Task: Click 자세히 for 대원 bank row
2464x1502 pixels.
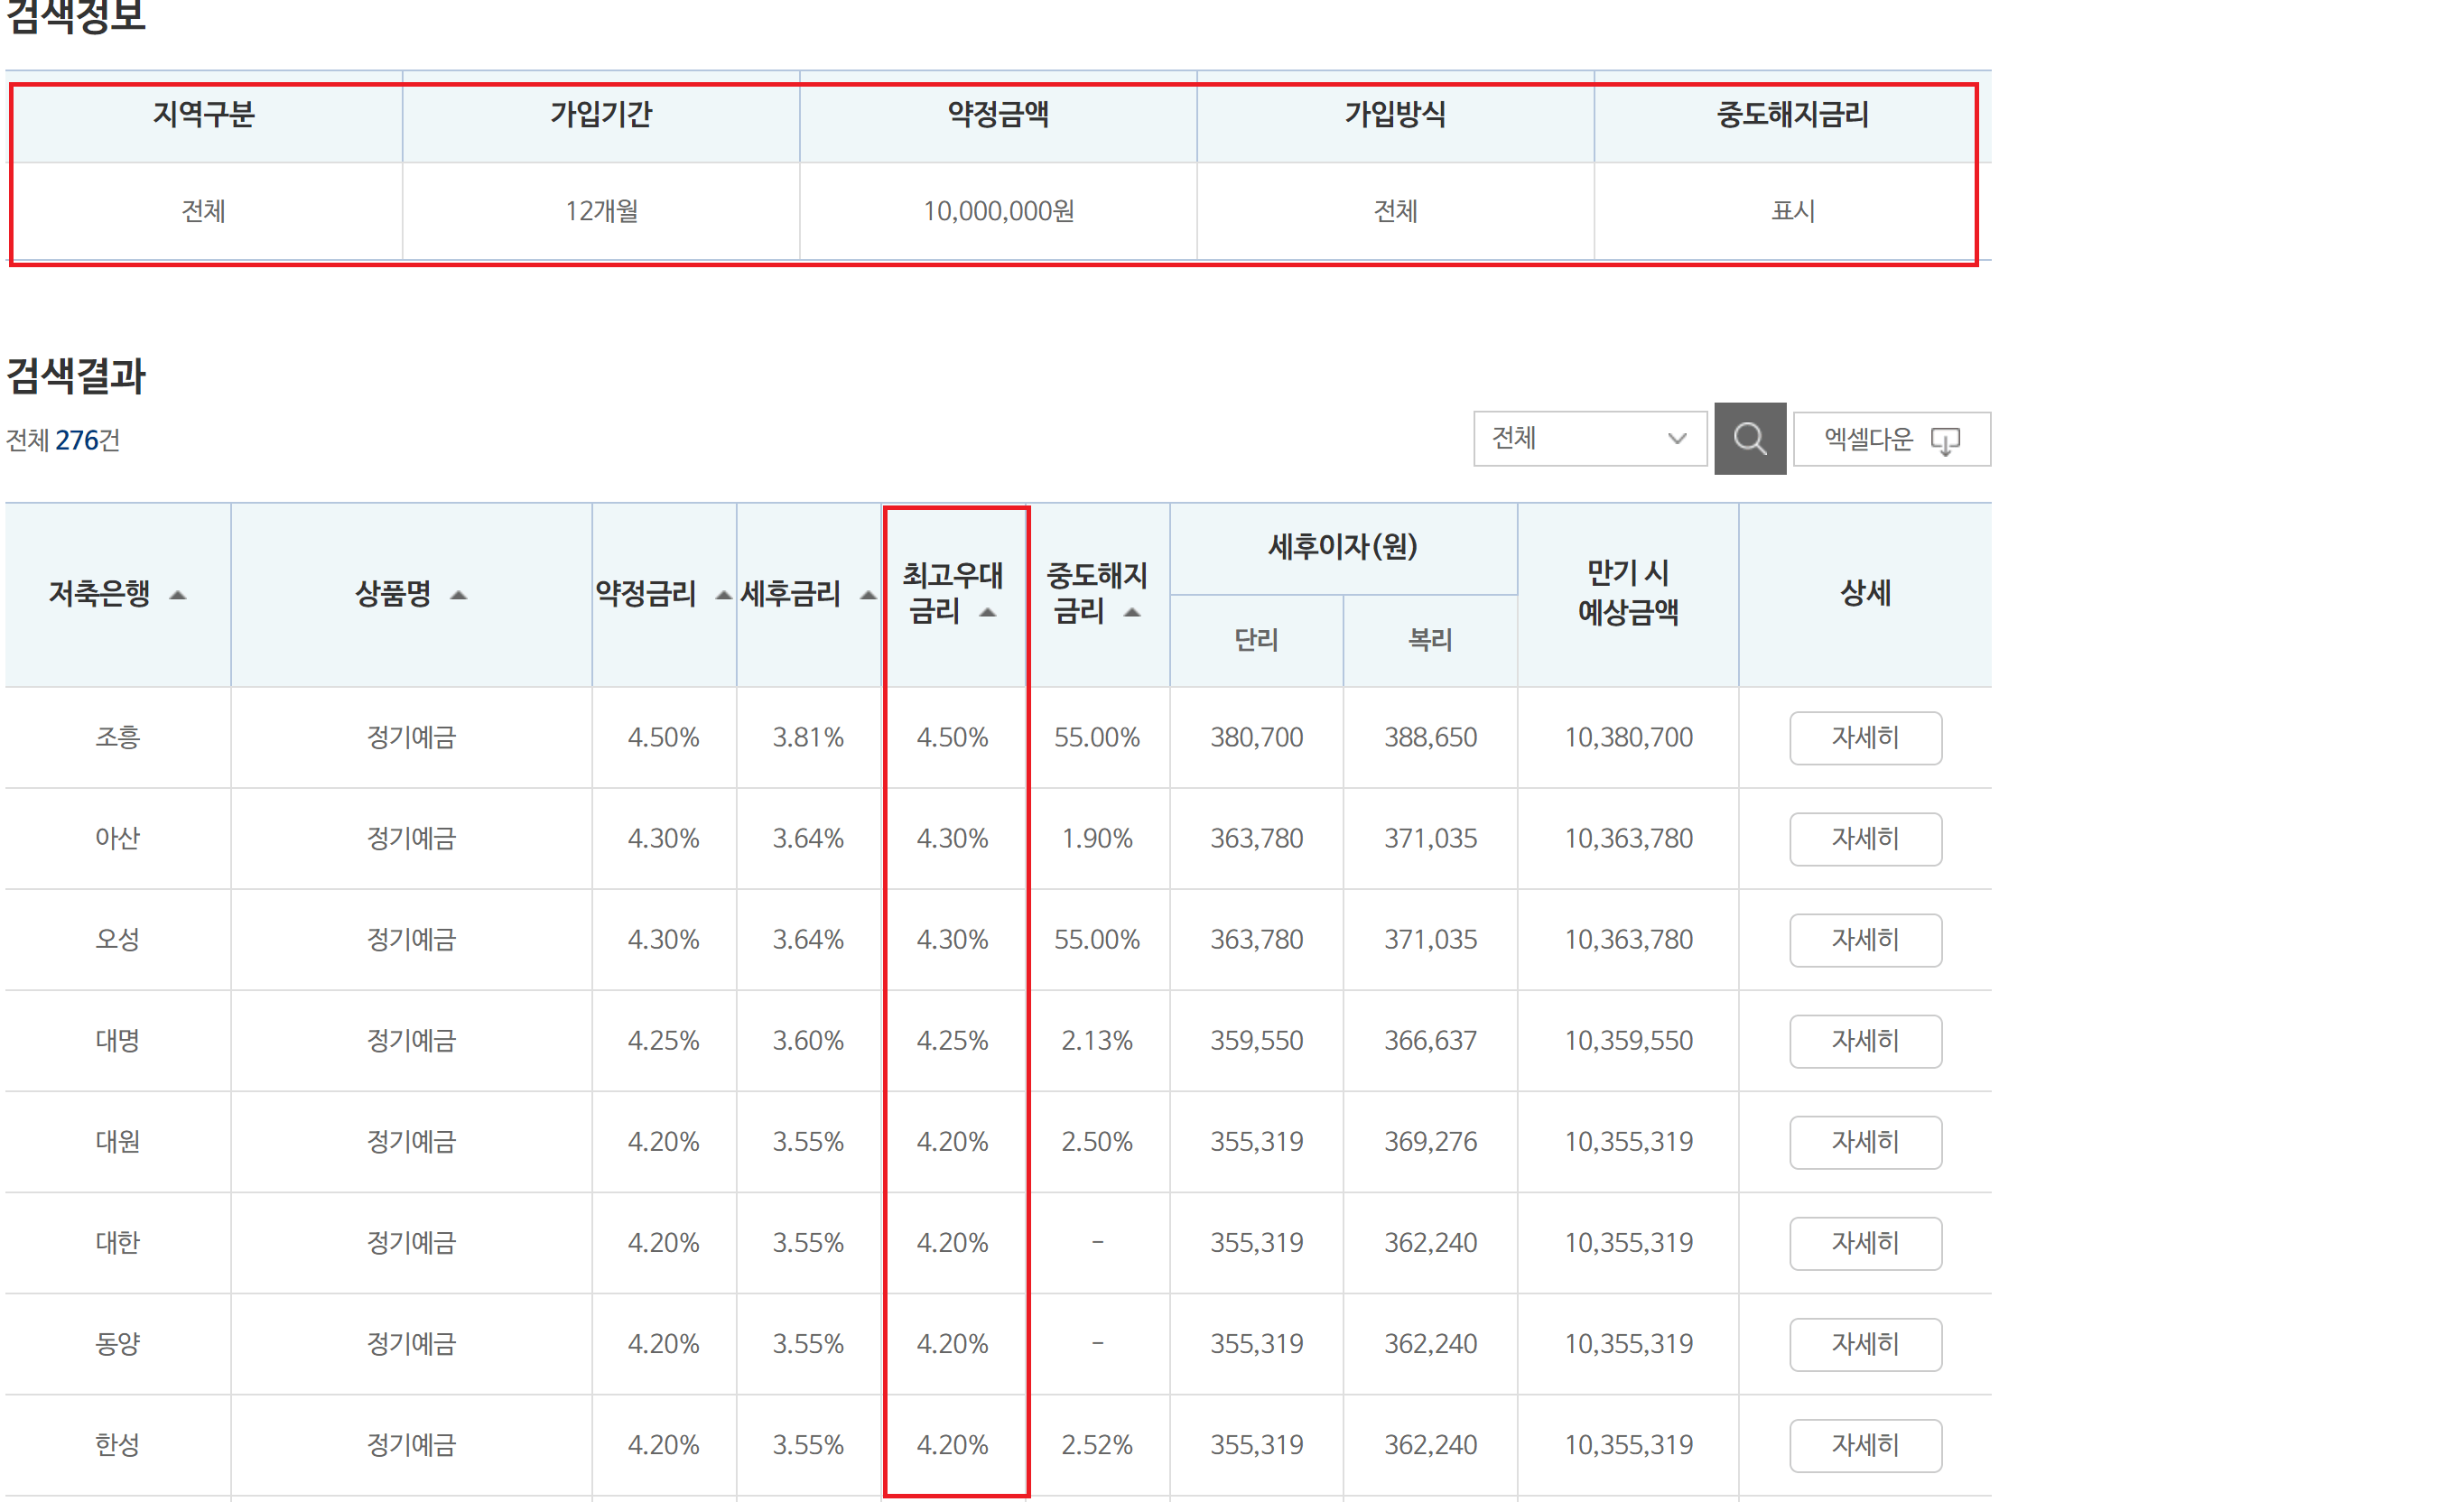Action: 1865,1142
